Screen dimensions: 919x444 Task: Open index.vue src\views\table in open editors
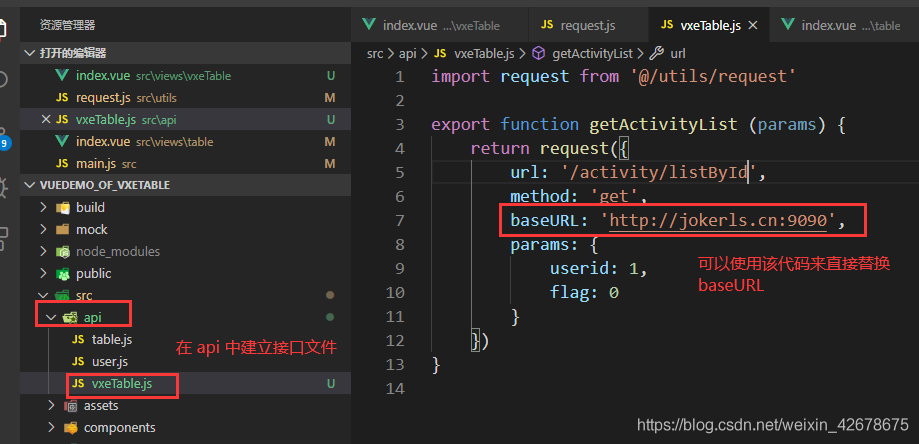coord(185,142)
